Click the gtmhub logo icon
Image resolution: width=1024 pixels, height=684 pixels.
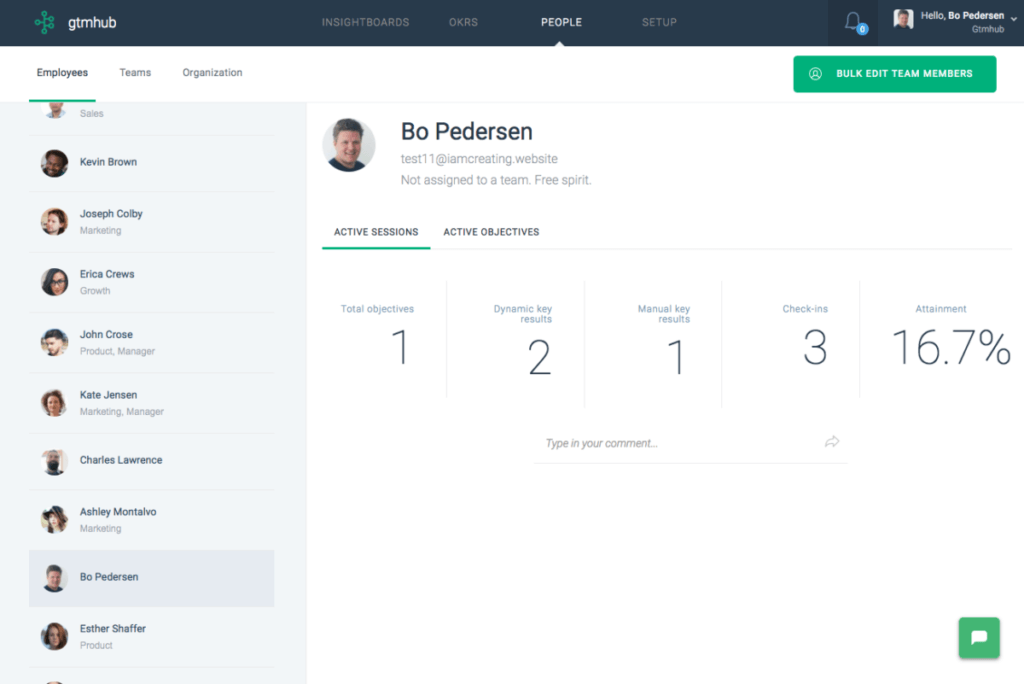(x=42, y=21)
